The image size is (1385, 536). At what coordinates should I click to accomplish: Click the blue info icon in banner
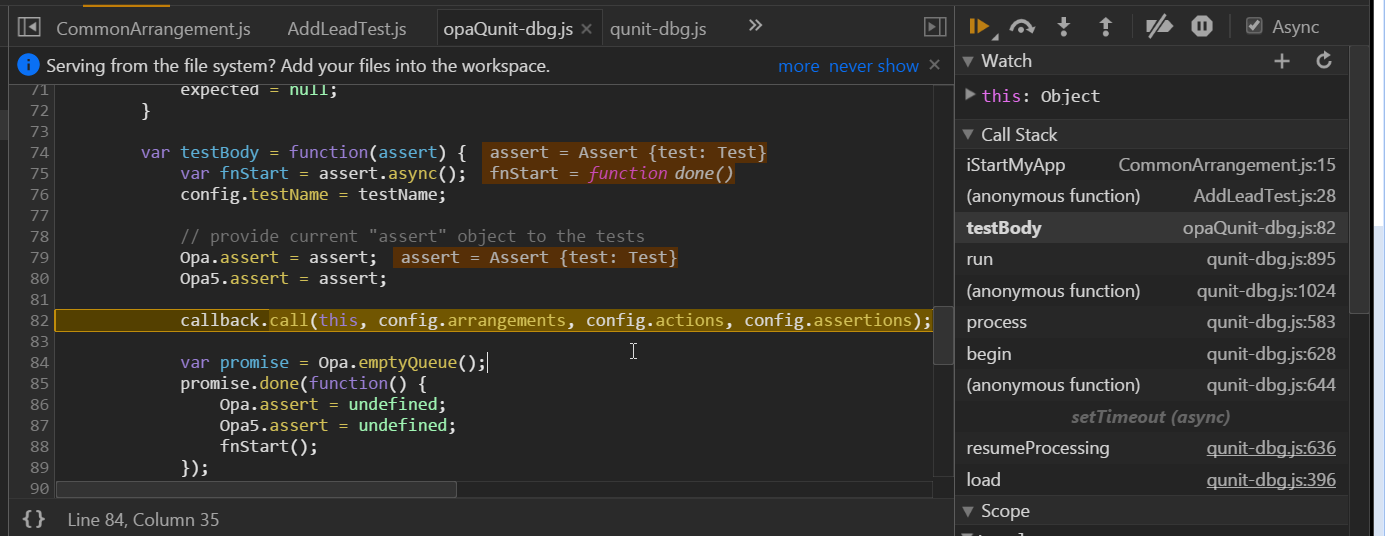(29, 66)
